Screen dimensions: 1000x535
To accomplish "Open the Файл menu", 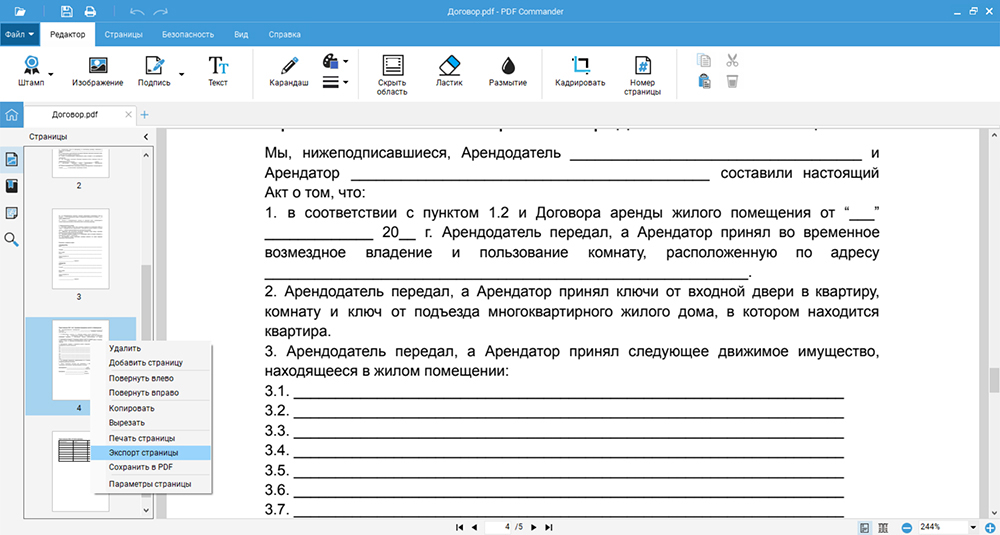I will tap(20, 34).
